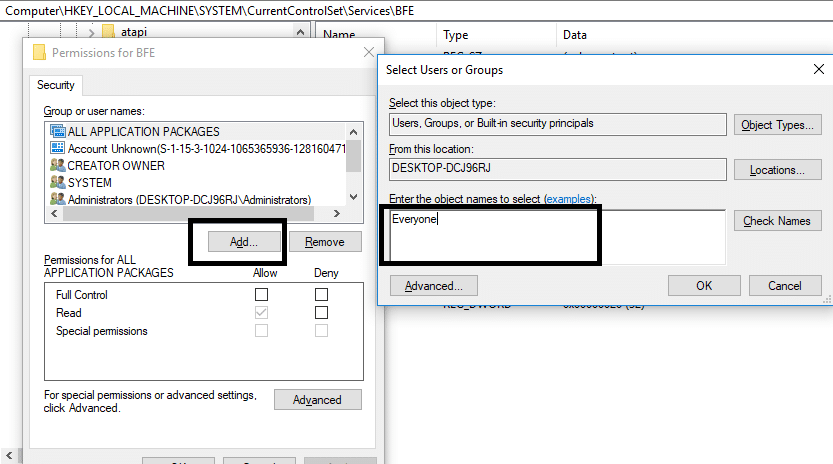Click the Account Unknown entry icon
The height and width of the screenshot is (464, 833).
[57, 148]
